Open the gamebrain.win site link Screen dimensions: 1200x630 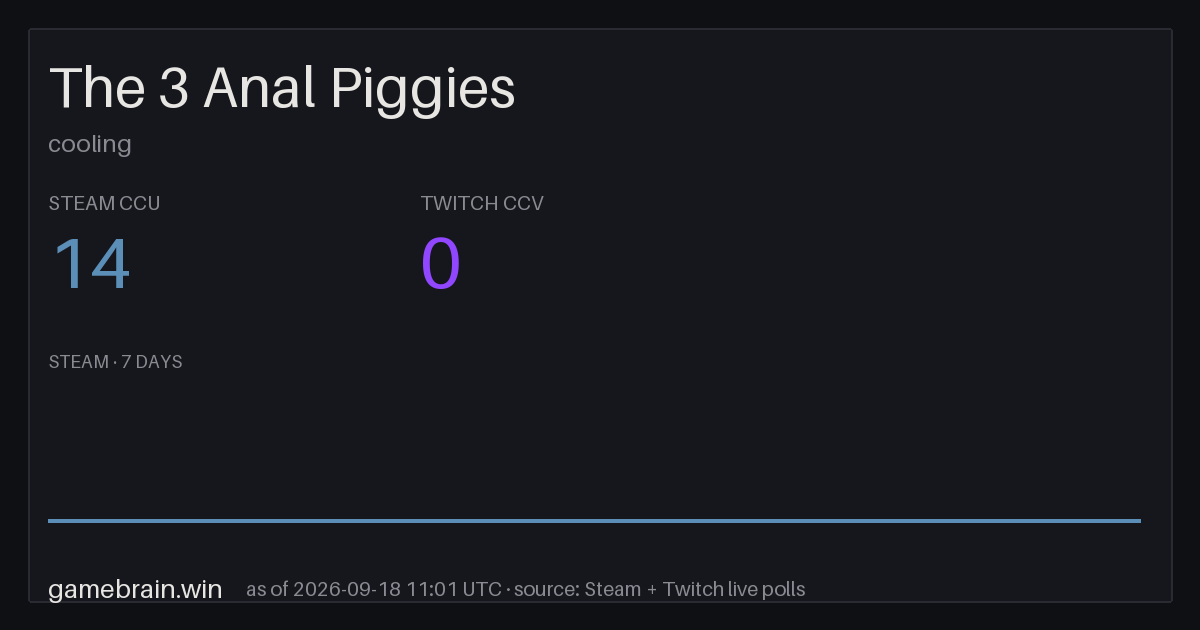tap(135, 589)
